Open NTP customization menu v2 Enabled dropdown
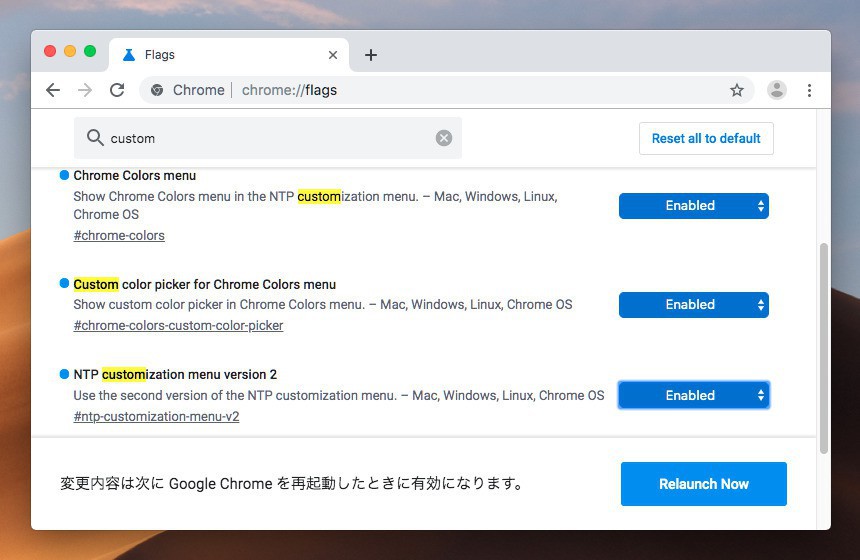860x560 pixels. coord(694,395)
